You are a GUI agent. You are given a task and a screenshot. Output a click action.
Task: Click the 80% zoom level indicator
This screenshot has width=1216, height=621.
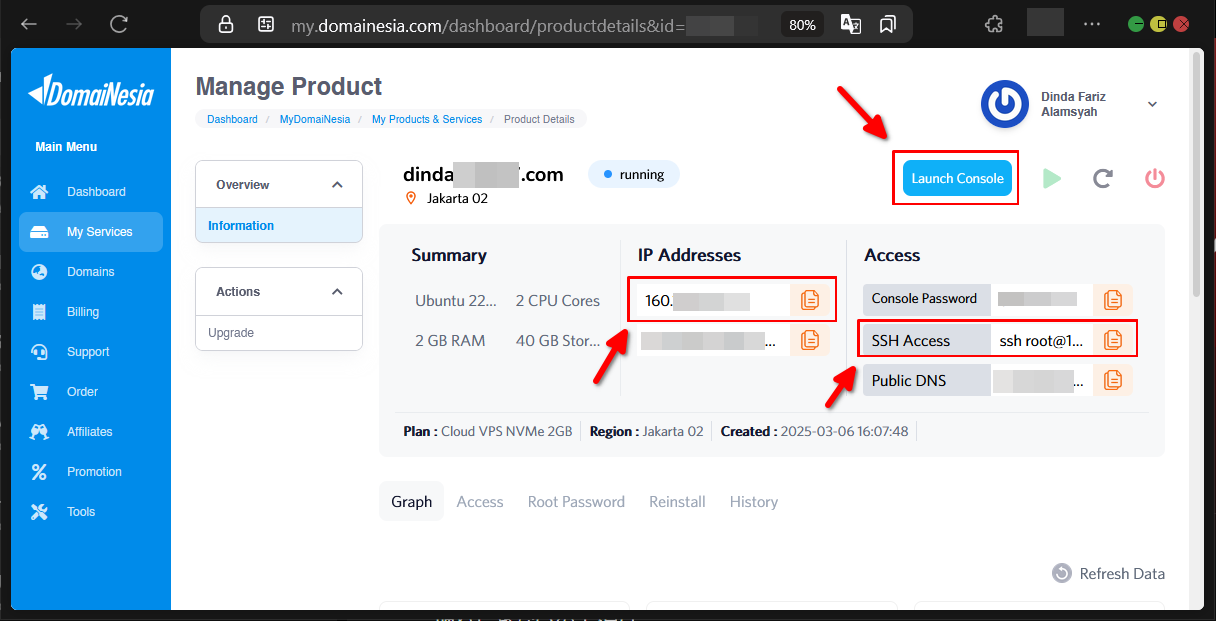click(x=802, y=25)
